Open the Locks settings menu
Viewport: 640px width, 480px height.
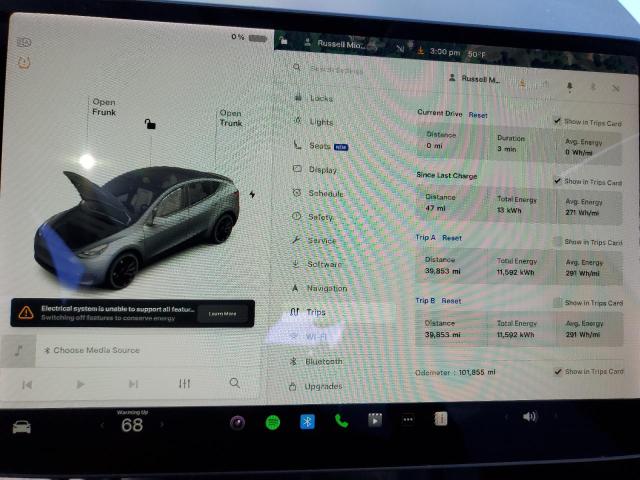tap(313, 98)
